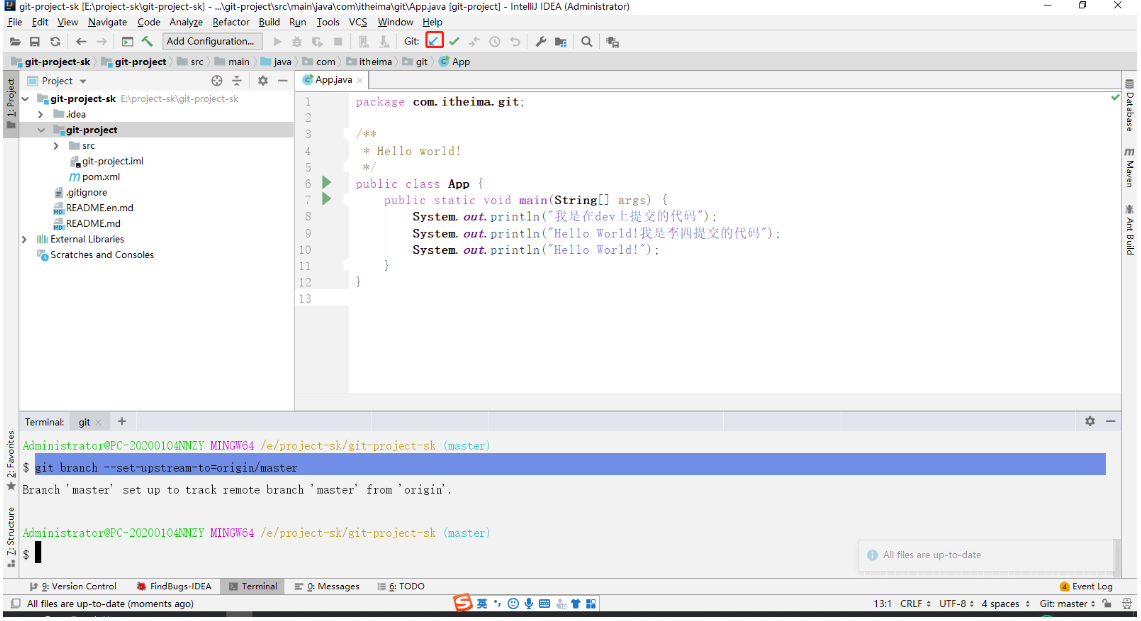Click the Git Commit checkmark icon
Image resolution: width=1141 pixels, height=621 pixels.
pyautogui.click(x=454, y=41)
